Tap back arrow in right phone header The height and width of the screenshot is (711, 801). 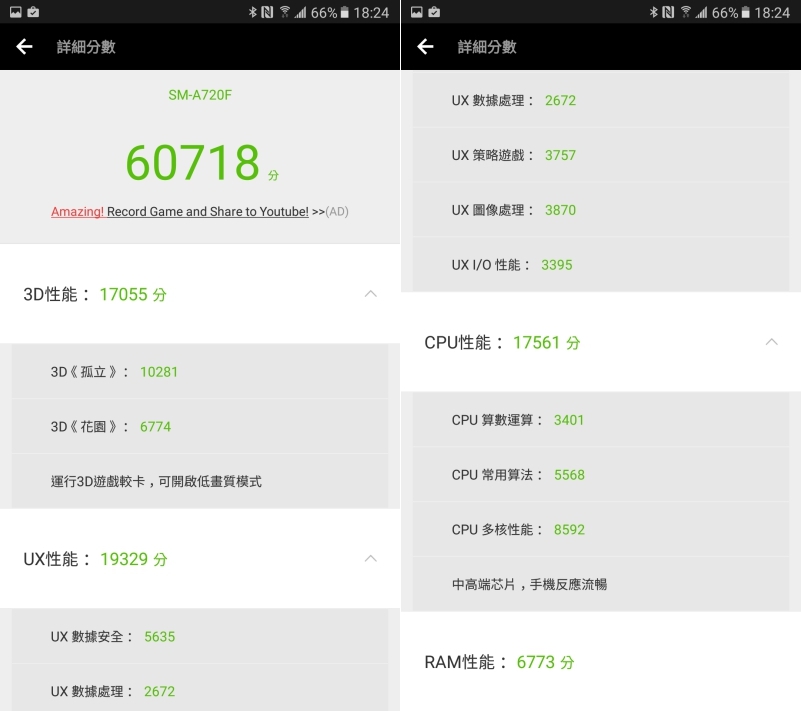tap(425, 47)
